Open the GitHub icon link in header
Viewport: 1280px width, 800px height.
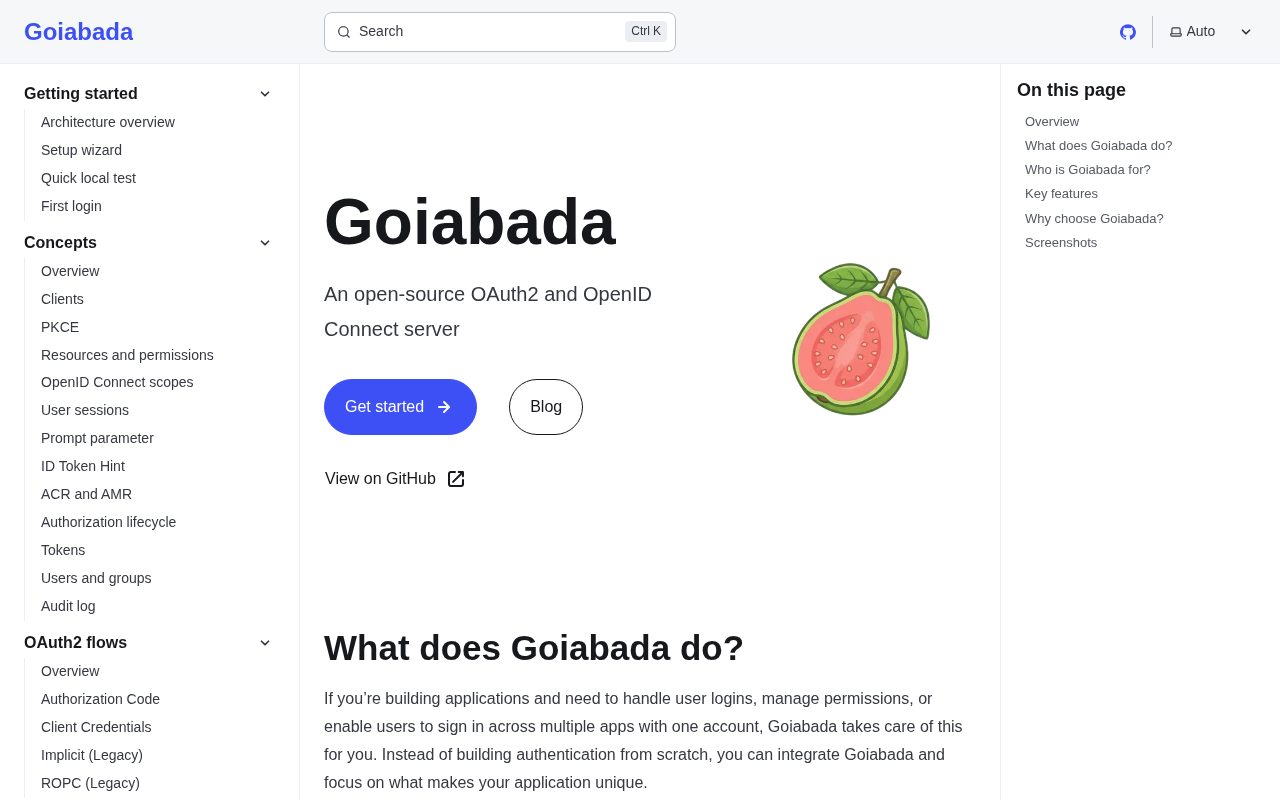[x=1128, y=32]
